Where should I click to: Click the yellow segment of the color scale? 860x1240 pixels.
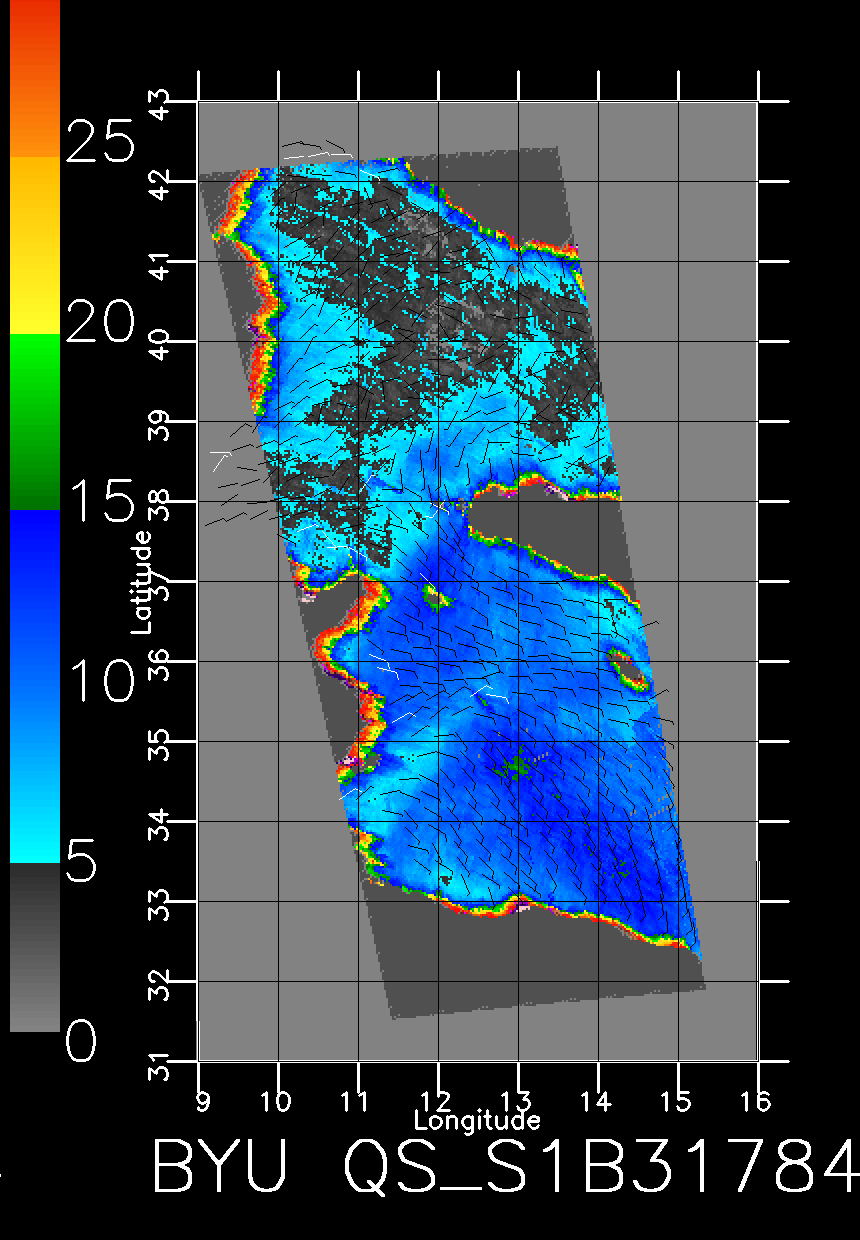(x=35, y=245)
